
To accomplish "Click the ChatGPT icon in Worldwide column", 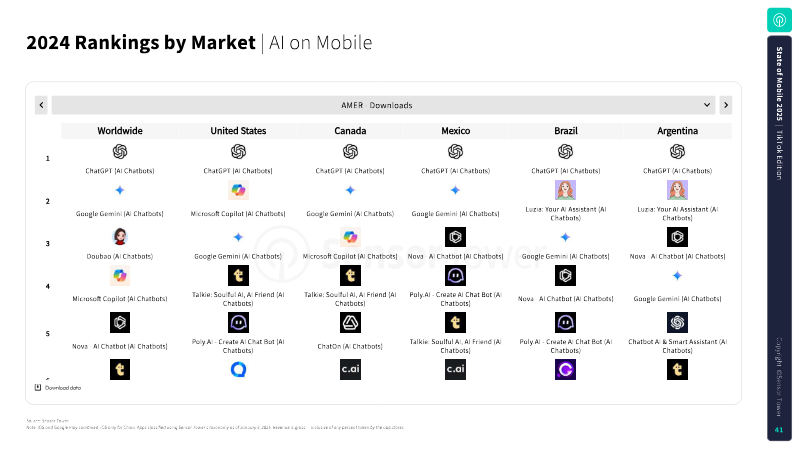I will pyautogui.click(x=119, y=151).
